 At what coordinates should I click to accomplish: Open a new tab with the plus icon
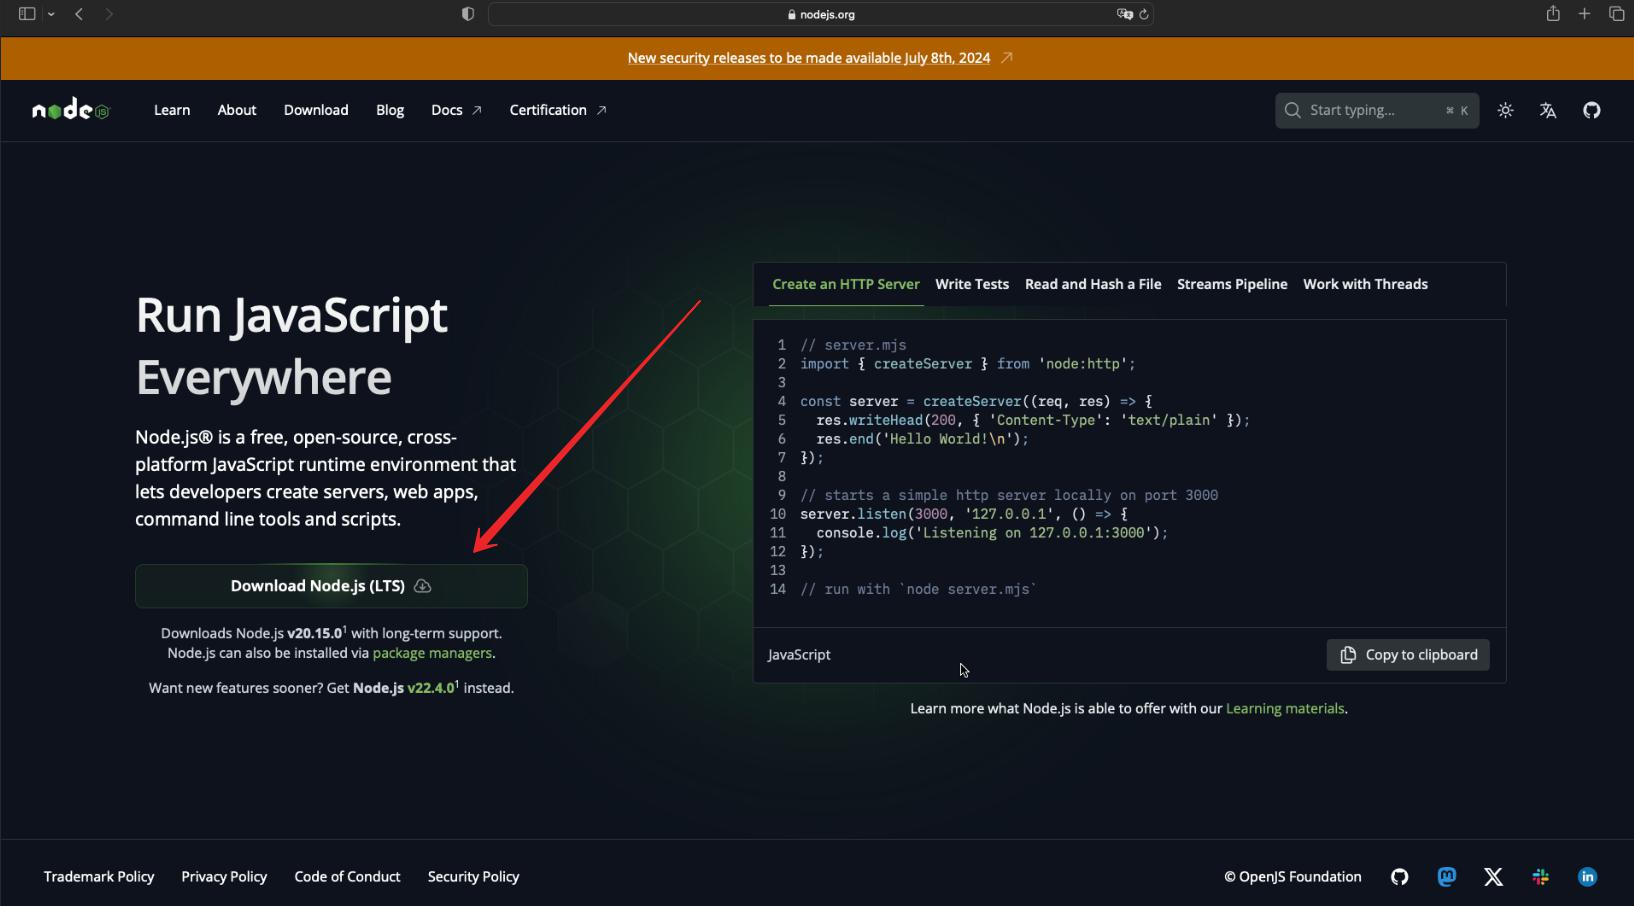click(x=1584, y=14)
